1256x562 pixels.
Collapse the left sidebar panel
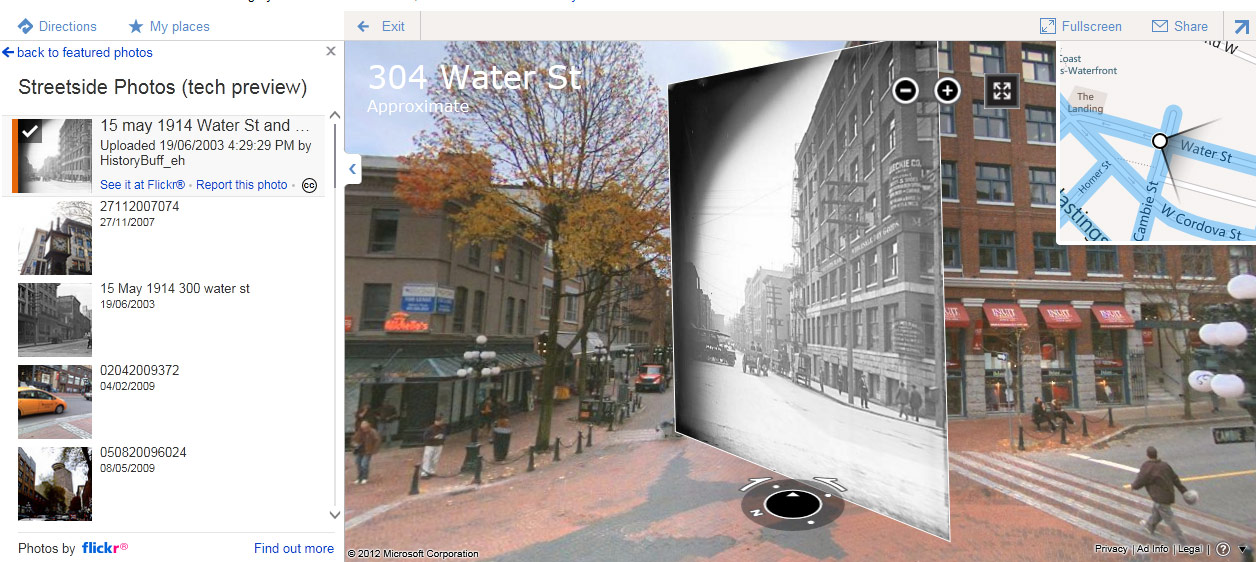[x=352, y=169]
